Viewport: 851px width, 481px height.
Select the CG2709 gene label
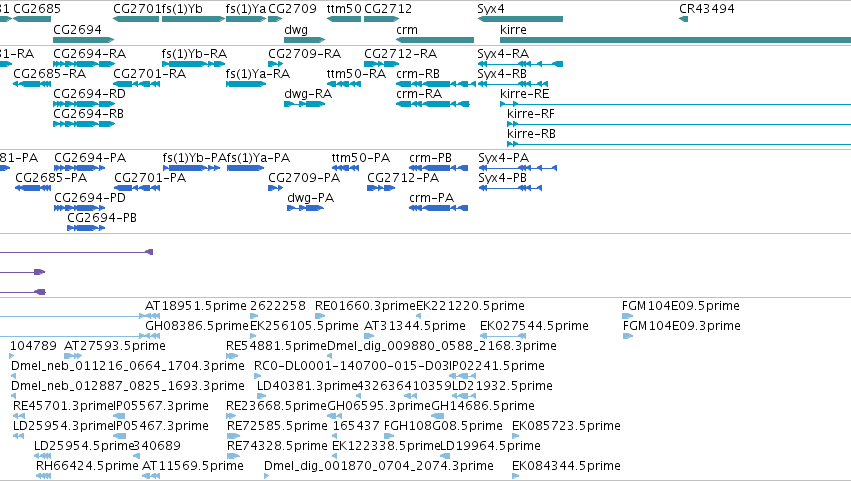coord(293,9)
